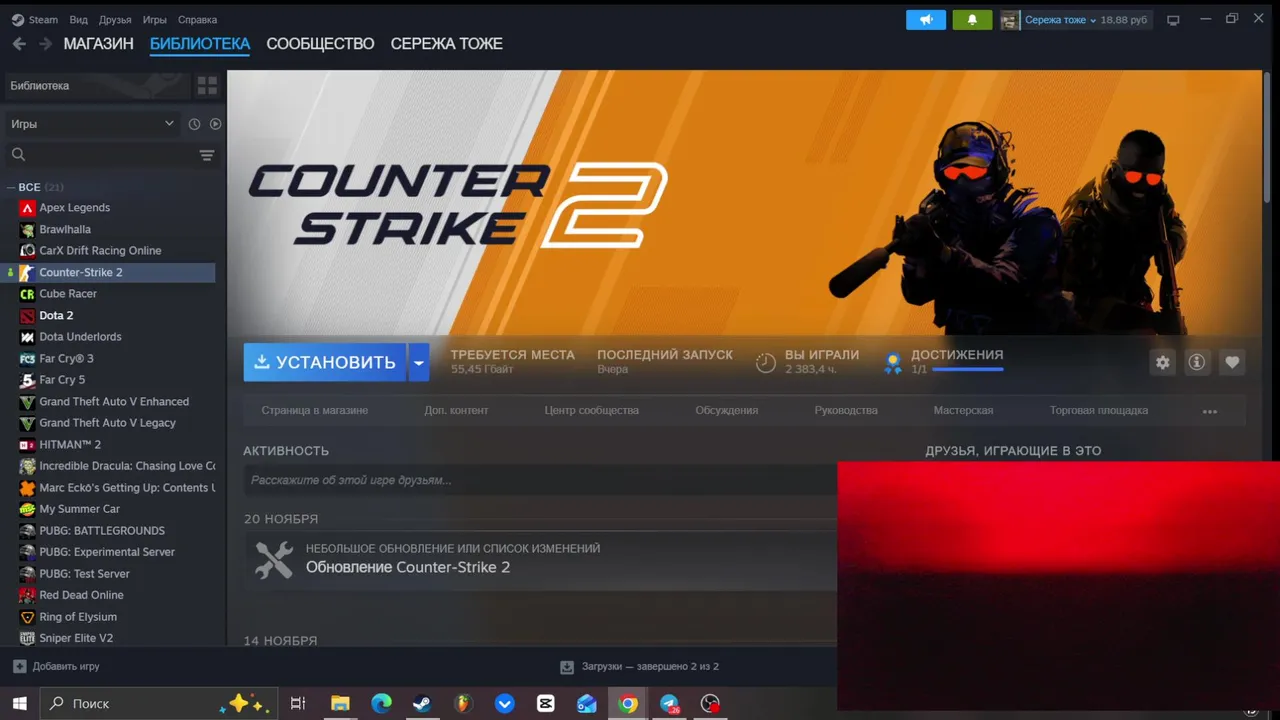Image resolution: width=1280 pixels, height=720 pixels.
Task: Show more game links ellipsis
Action: point(1210,412)
